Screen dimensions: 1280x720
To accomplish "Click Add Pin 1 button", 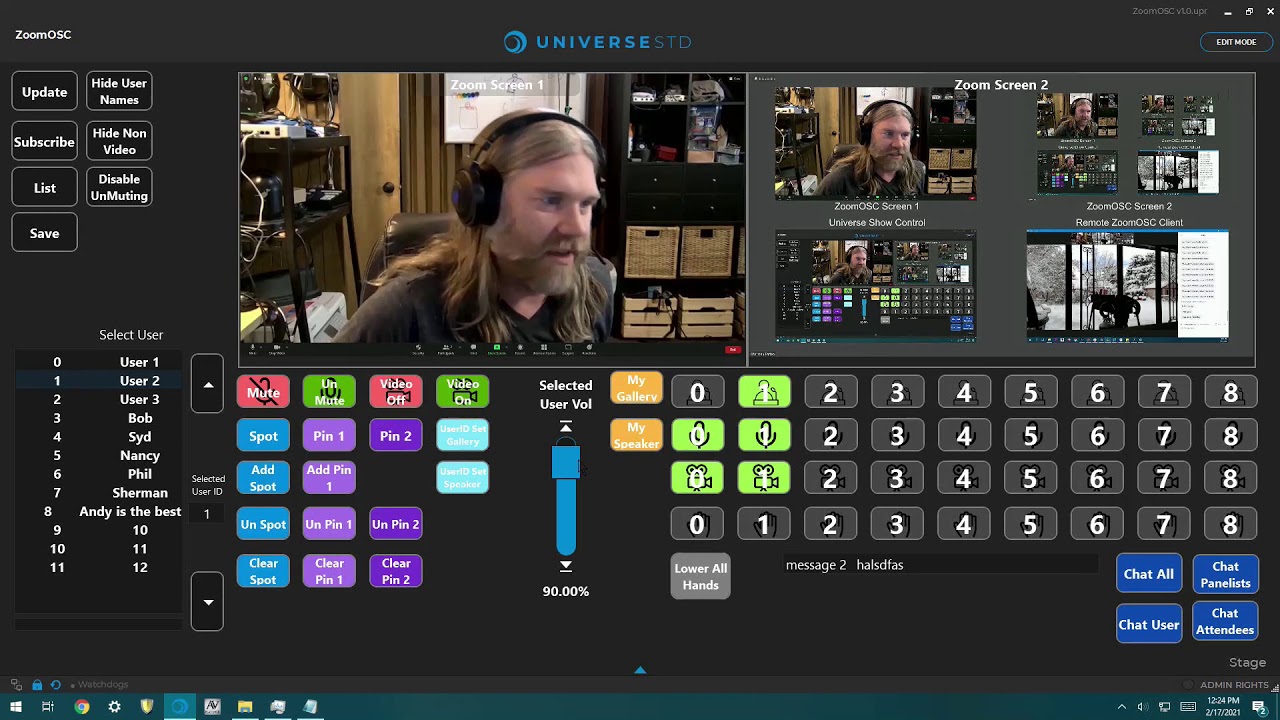I will [x=329, y=478].
